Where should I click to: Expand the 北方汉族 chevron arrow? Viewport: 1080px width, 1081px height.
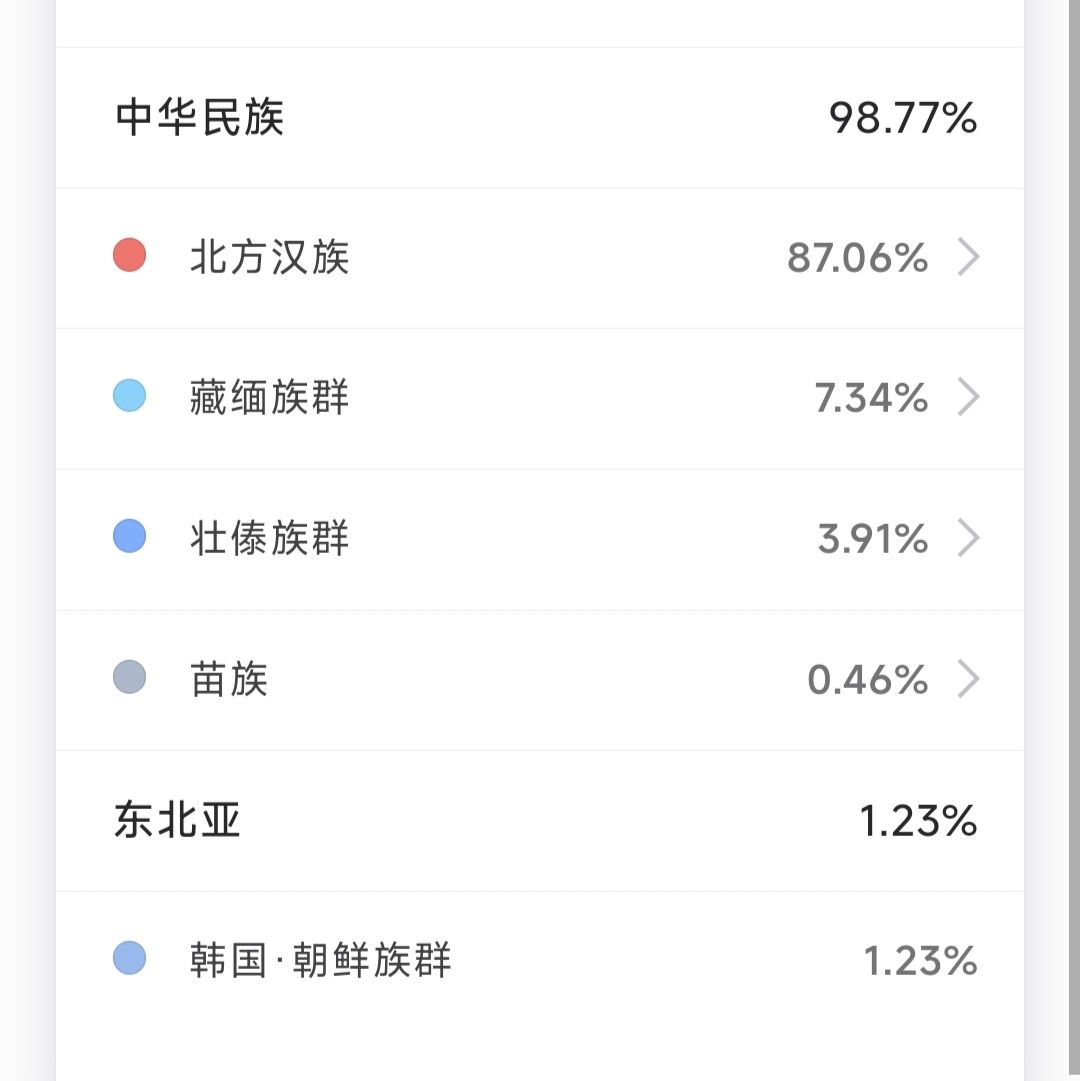click(x=967, y=258)
